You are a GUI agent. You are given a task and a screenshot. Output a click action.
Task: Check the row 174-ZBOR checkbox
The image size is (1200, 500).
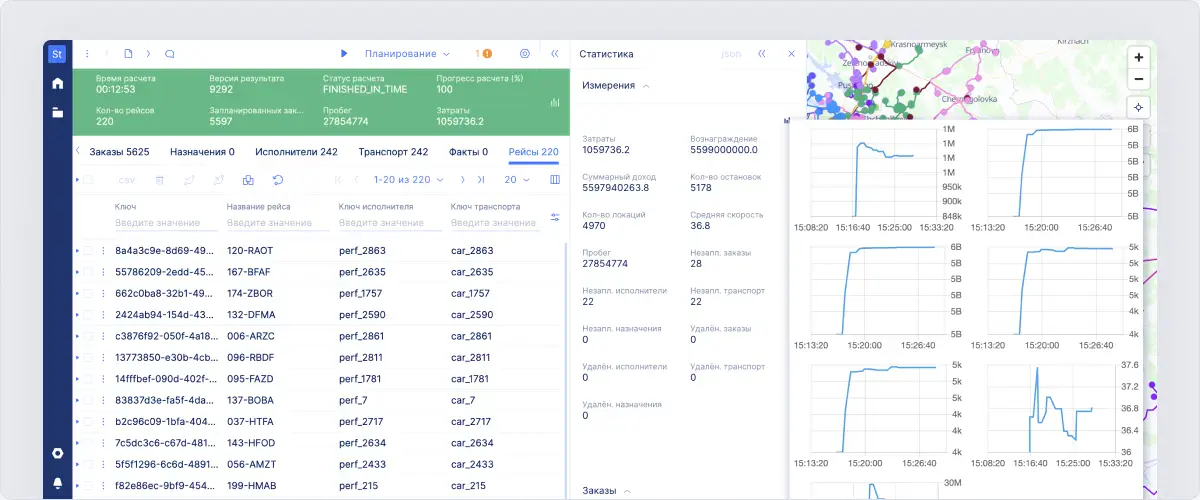tap(88, 293)
